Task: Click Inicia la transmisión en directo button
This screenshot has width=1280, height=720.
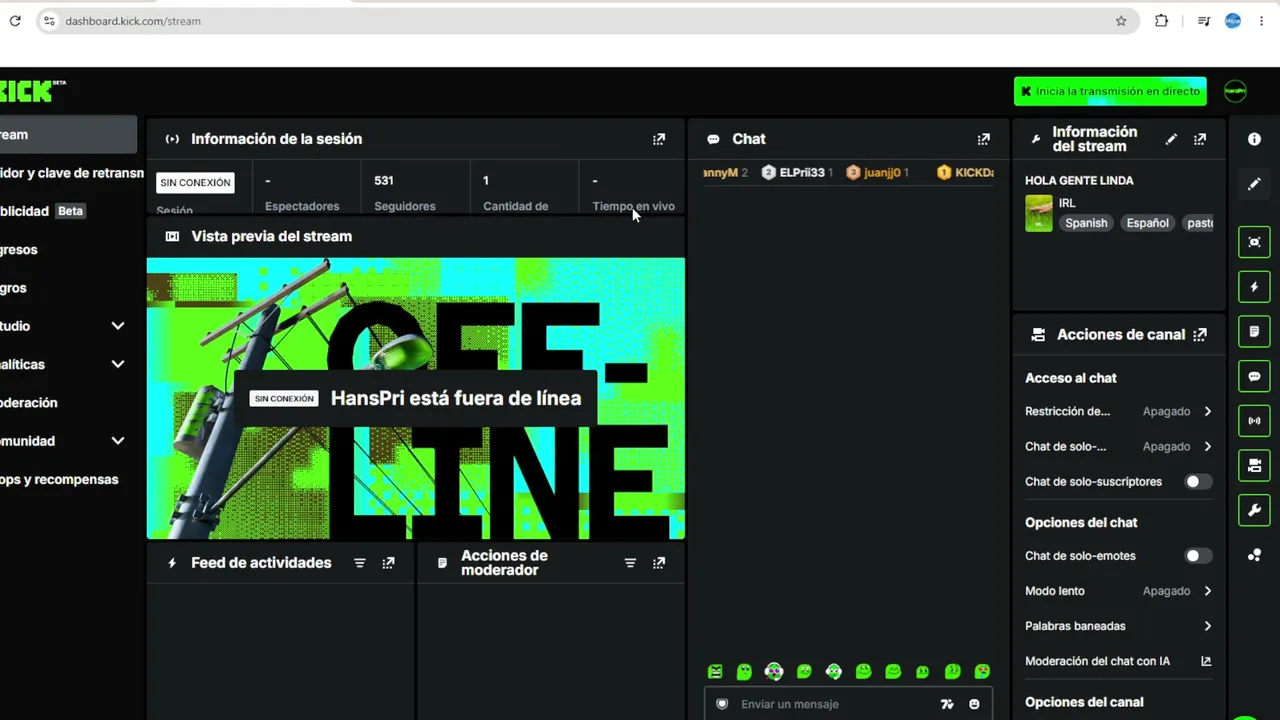Action: [x=1110, y=91]
